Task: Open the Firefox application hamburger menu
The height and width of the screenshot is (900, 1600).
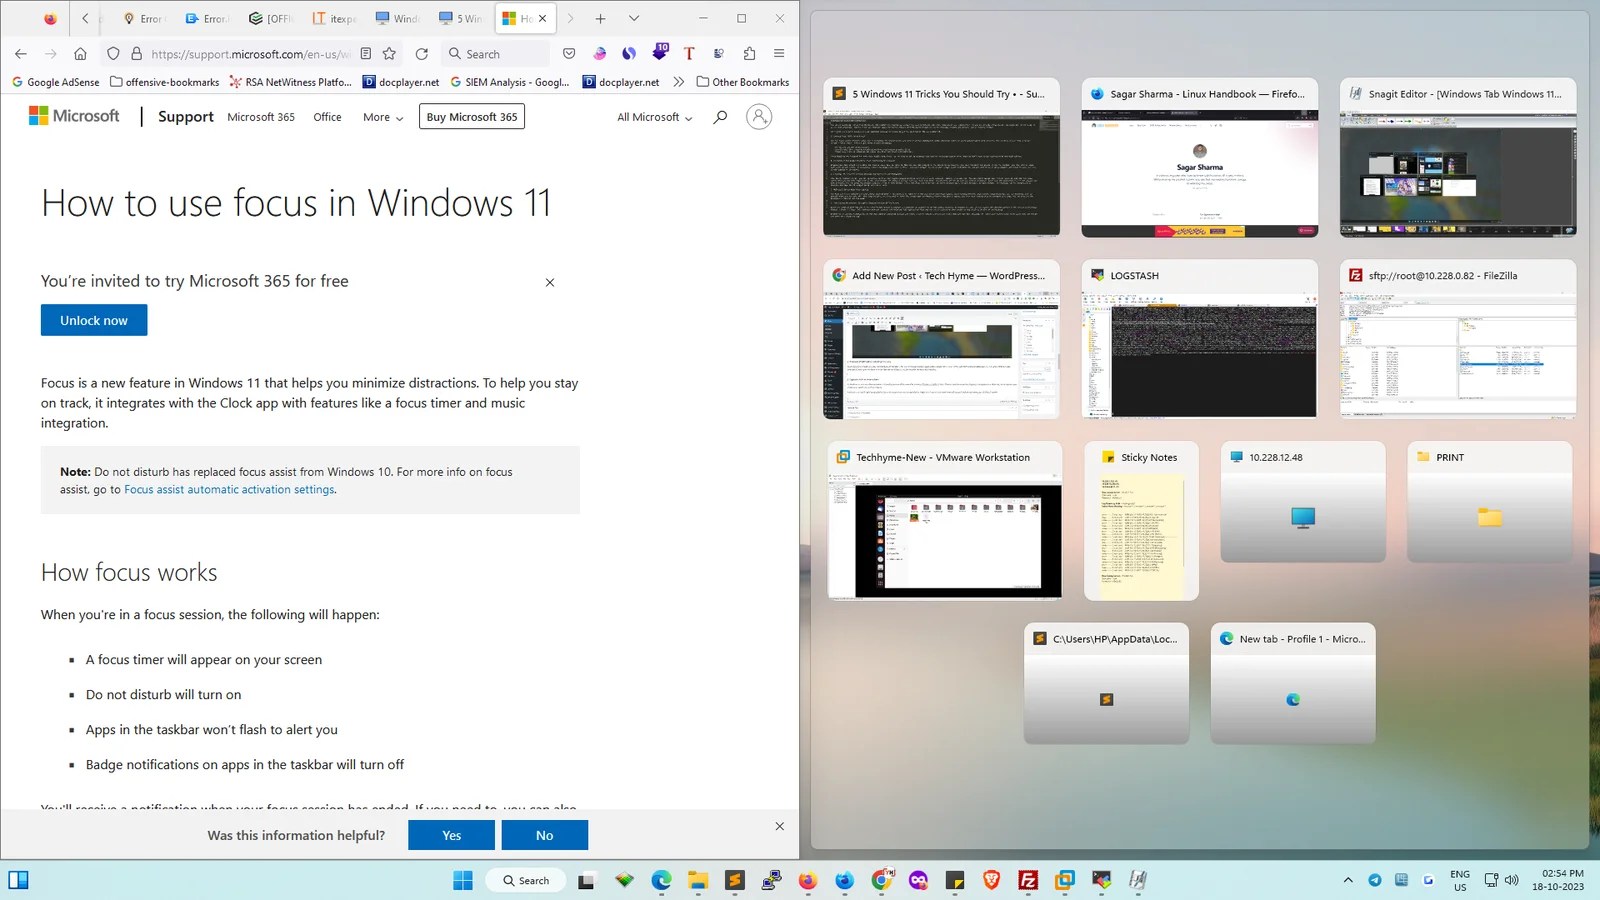Action: 779,54
